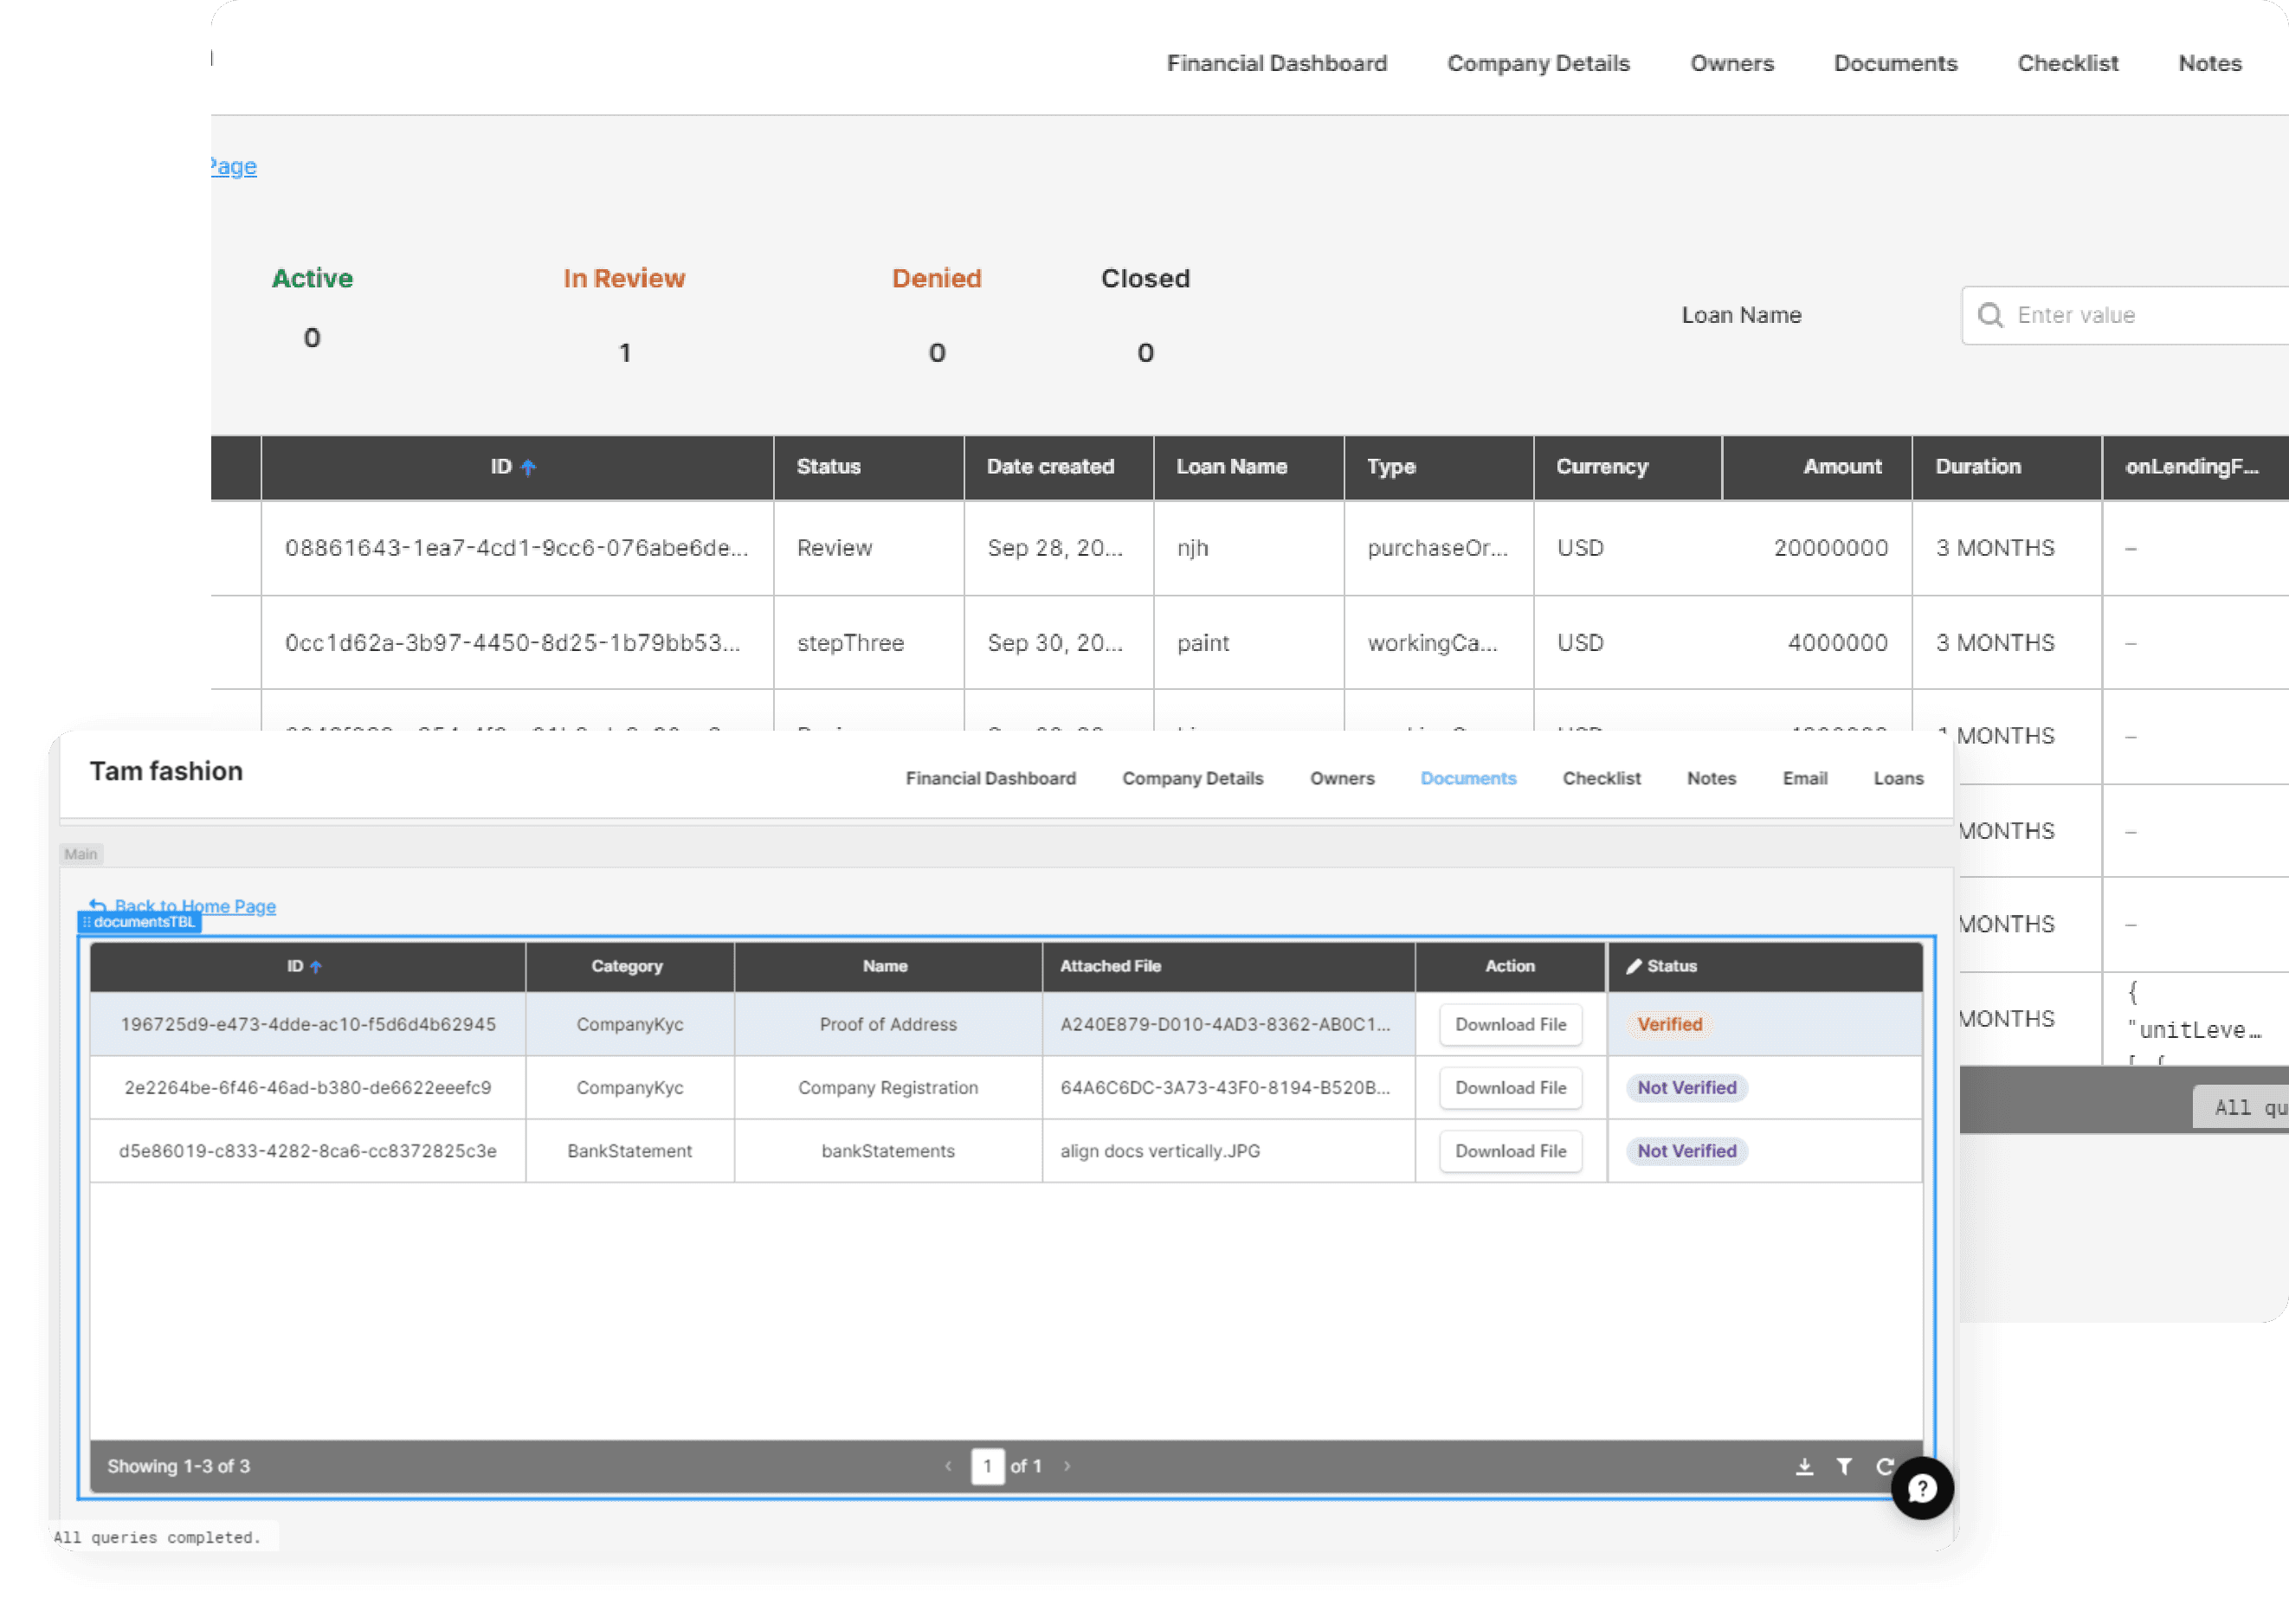The width and height of the screenshot is (2289, 1624).
Task: Select document ID 196725d9-e473-4dde-ac10-f5d6d4b62945
Action: point(308,1024)
